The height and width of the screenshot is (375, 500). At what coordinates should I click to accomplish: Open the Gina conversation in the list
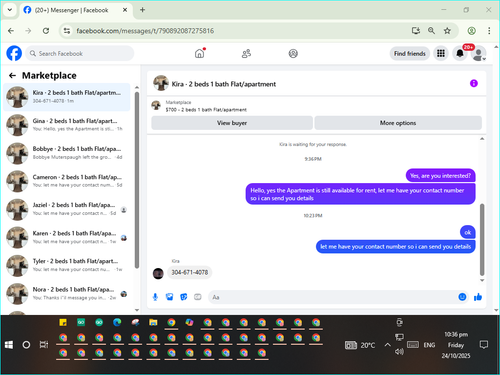(x=67, y=125)
